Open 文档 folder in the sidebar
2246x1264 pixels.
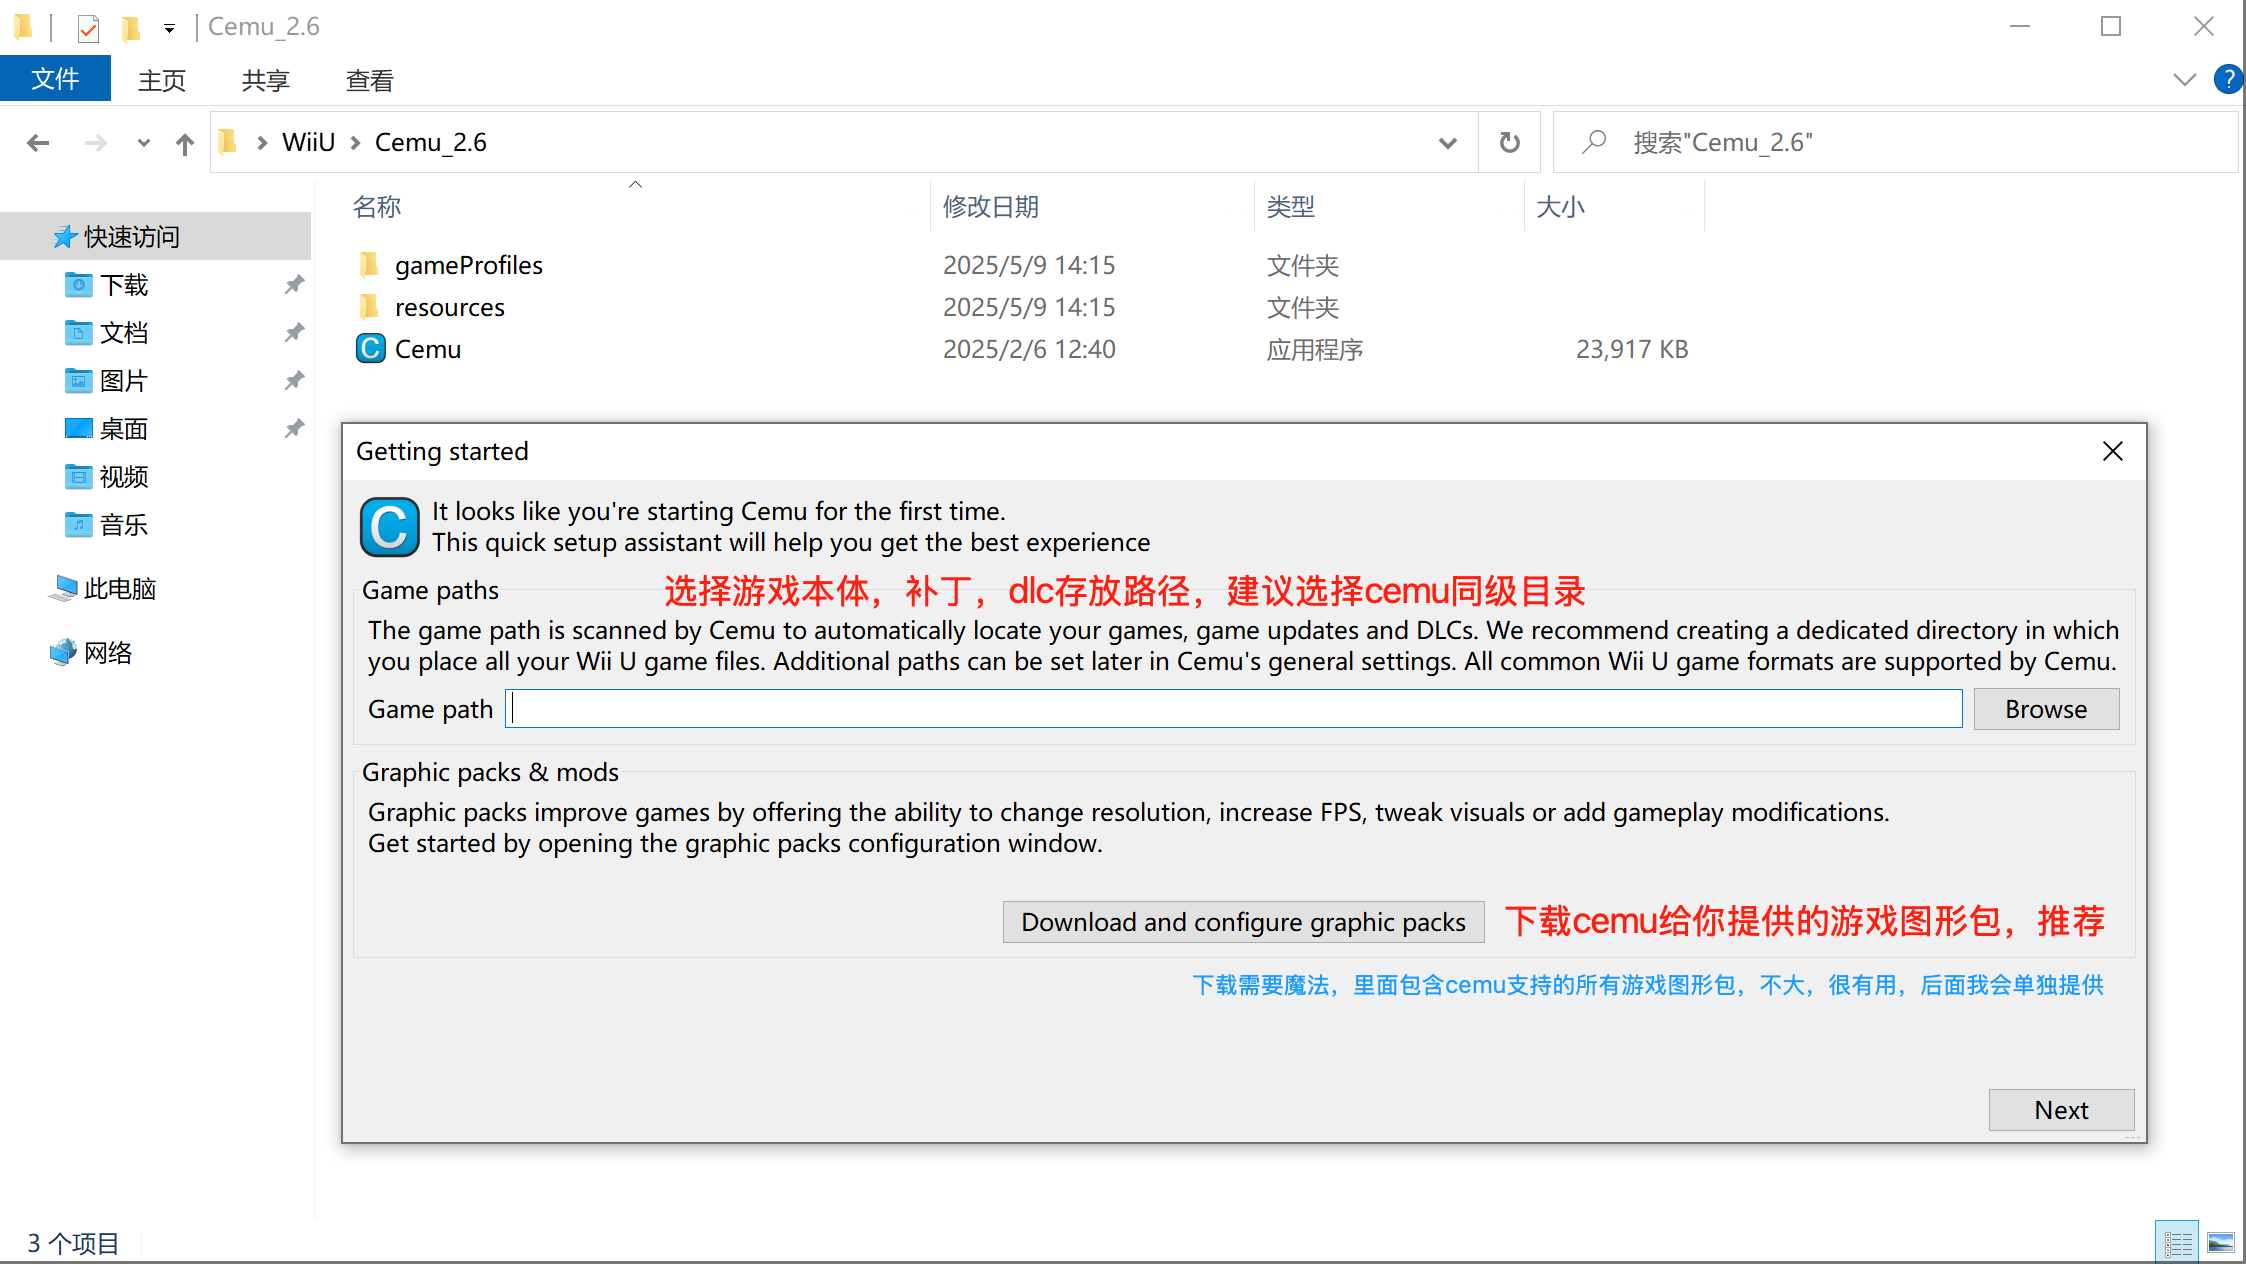coord(124,333)
